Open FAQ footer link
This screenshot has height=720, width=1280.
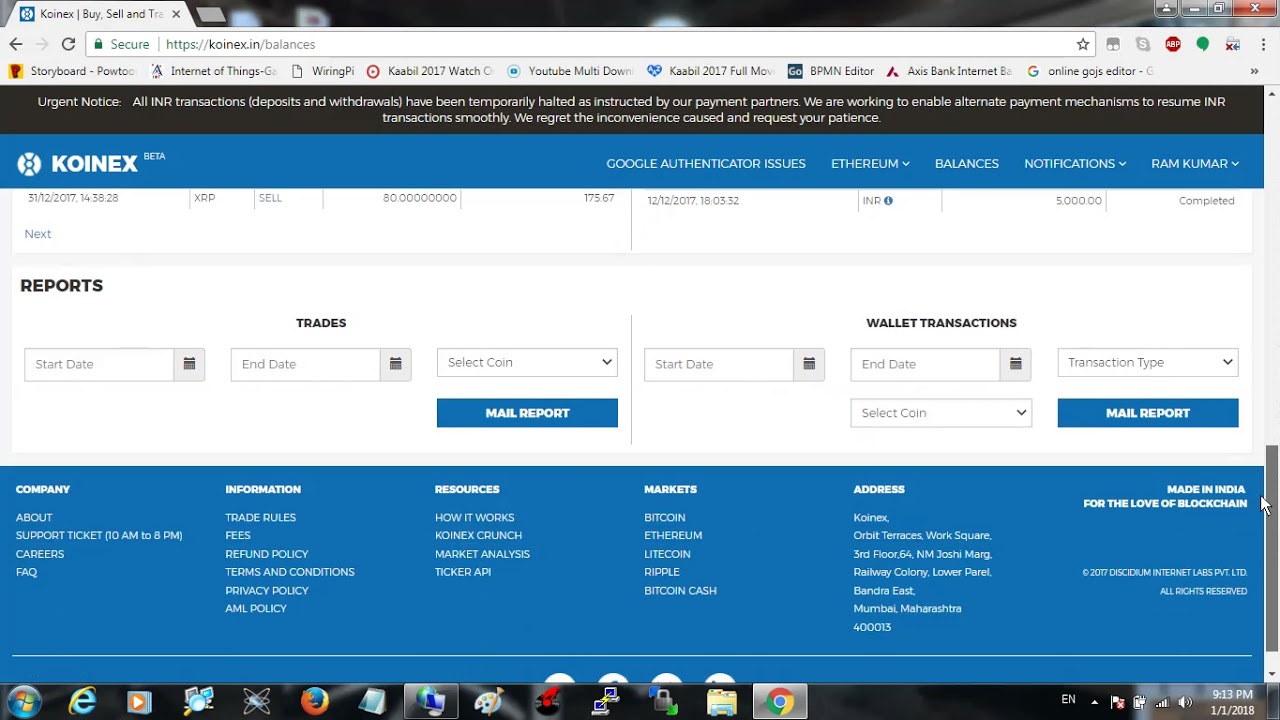click(x=26, y=572)
